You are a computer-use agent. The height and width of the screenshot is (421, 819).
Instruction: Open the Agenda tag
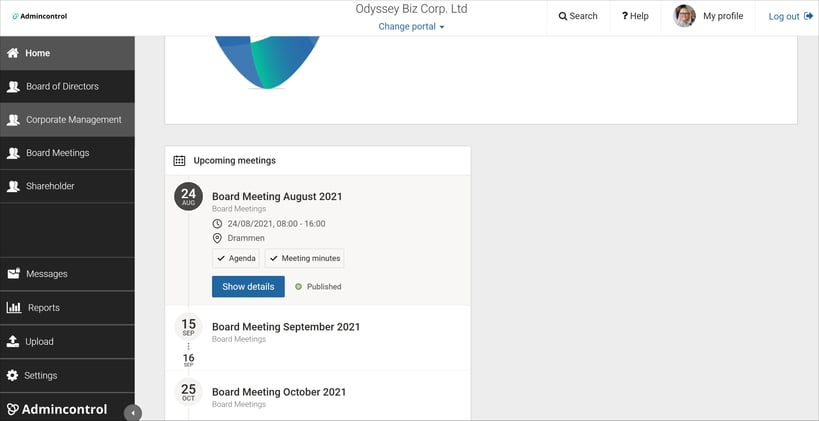pyautogui.click(x=236, y=258)
